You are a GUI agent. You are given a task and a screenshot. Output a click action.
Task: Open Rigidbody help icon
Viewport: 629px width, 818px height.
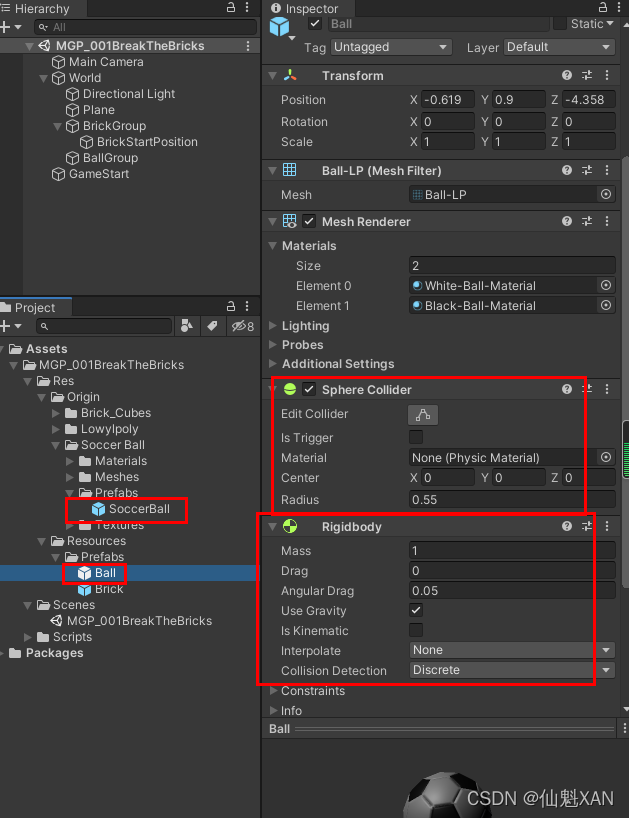click(567, 526)
